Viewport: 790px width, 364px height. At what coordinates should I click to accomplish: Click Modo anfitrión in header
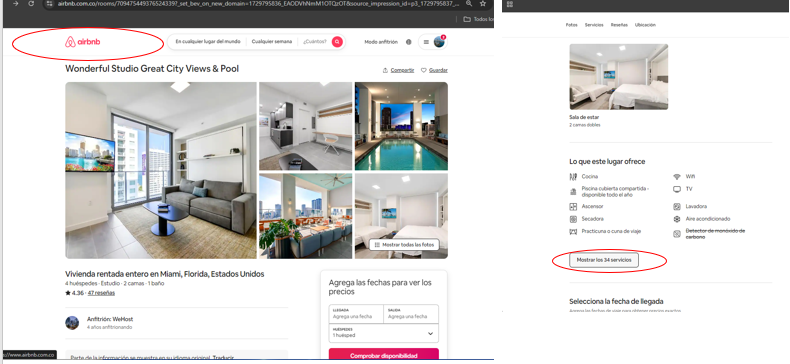(x=381, y=42)
